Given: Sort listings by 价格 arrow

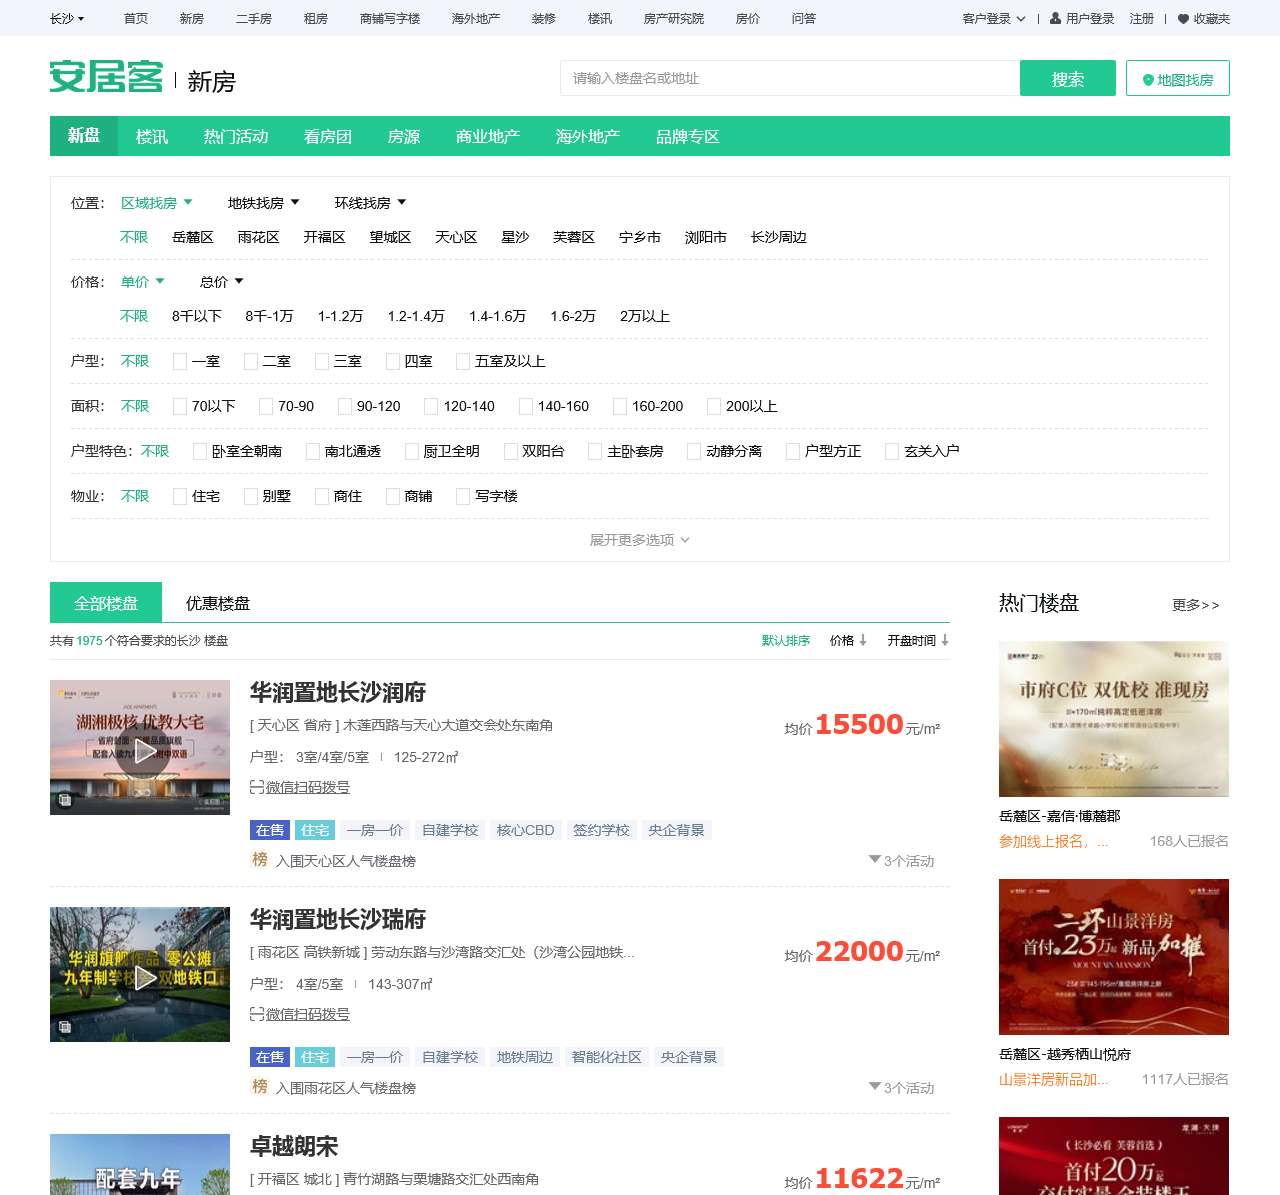Looking at the screenshot, I should pos(862,640).
